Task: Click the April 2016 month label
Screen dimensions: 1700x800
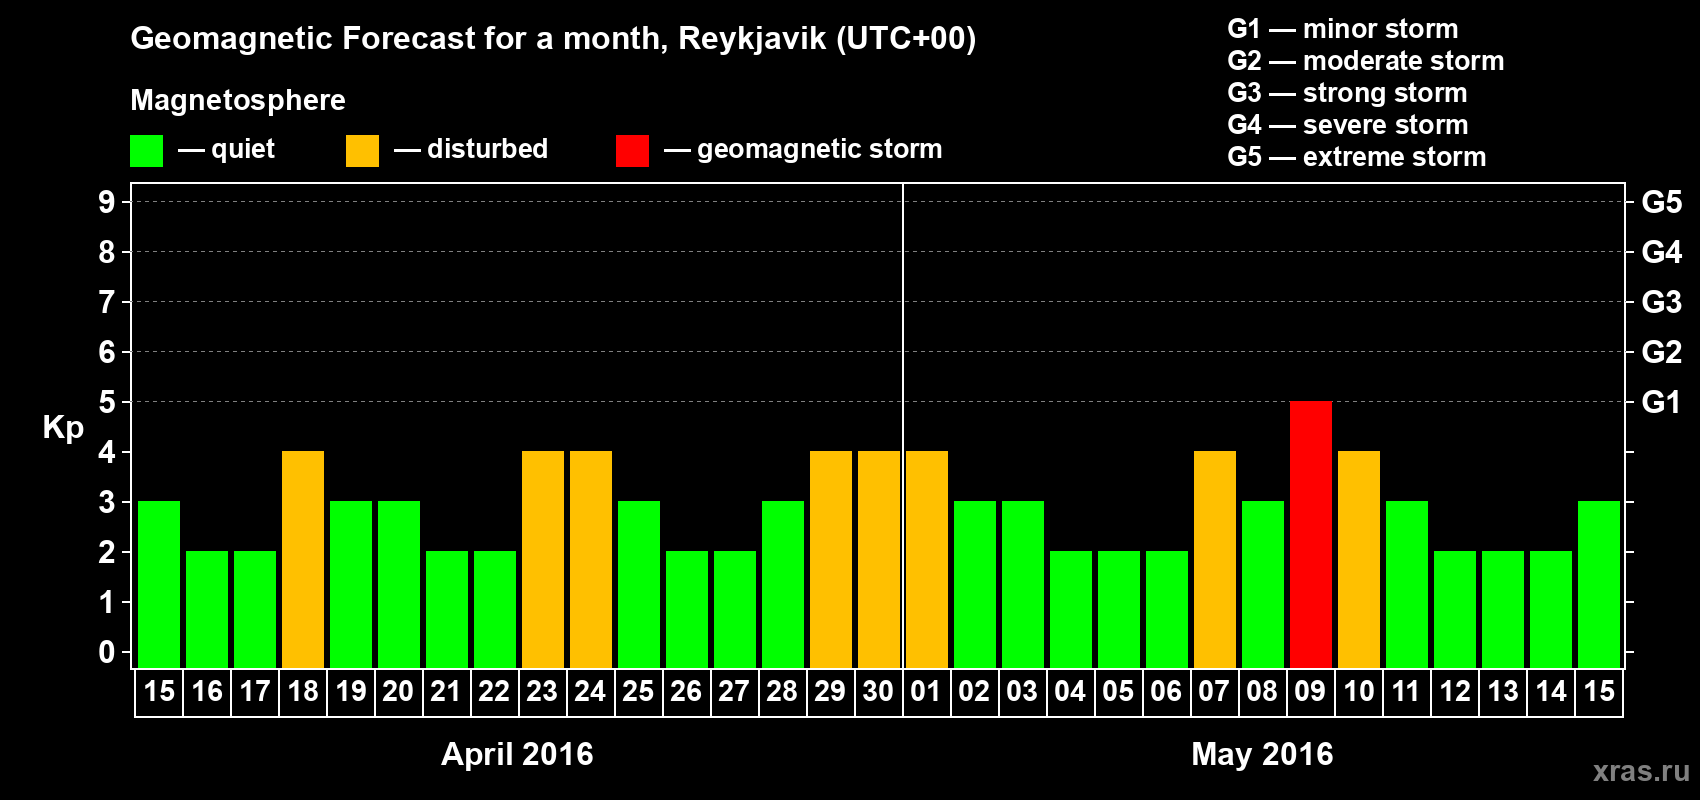Action: coord(517,754)
